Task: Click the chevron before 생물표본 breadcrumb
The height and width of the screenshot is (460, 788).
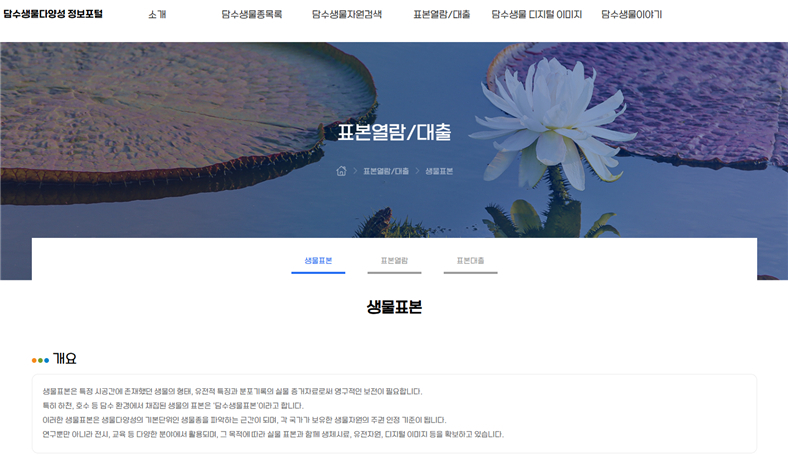Action: pos(417,171)
